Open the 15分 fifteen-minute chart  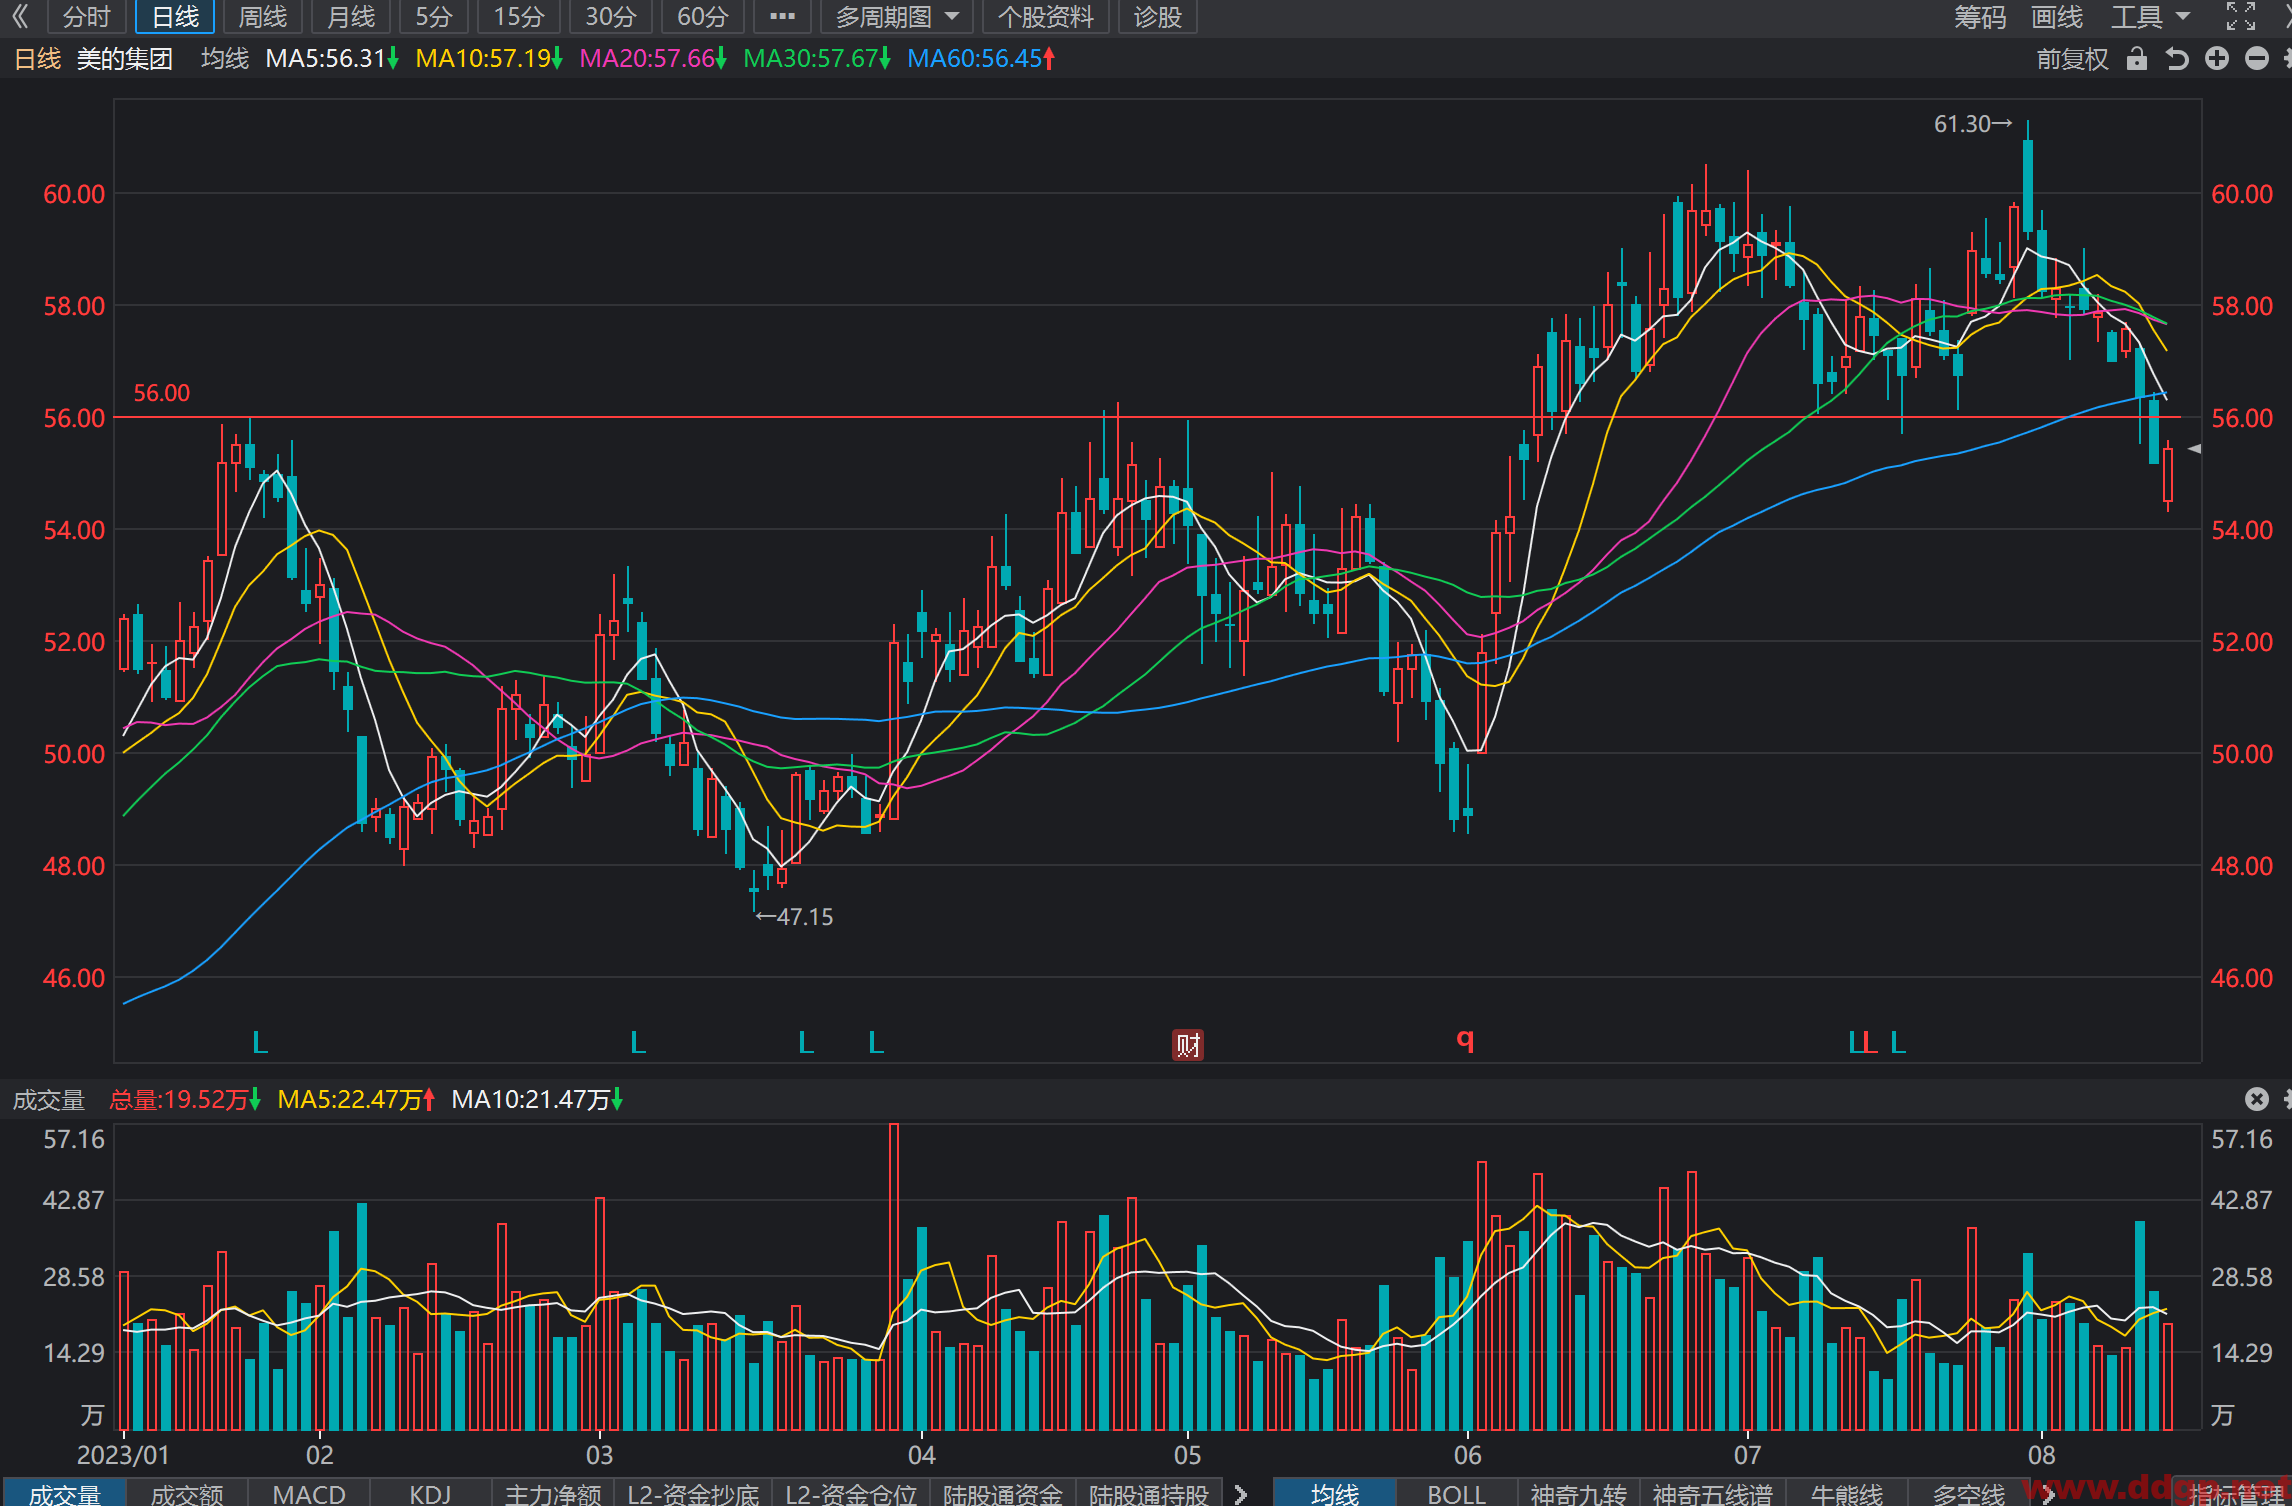pyautogui.click(x=519, y=16)
